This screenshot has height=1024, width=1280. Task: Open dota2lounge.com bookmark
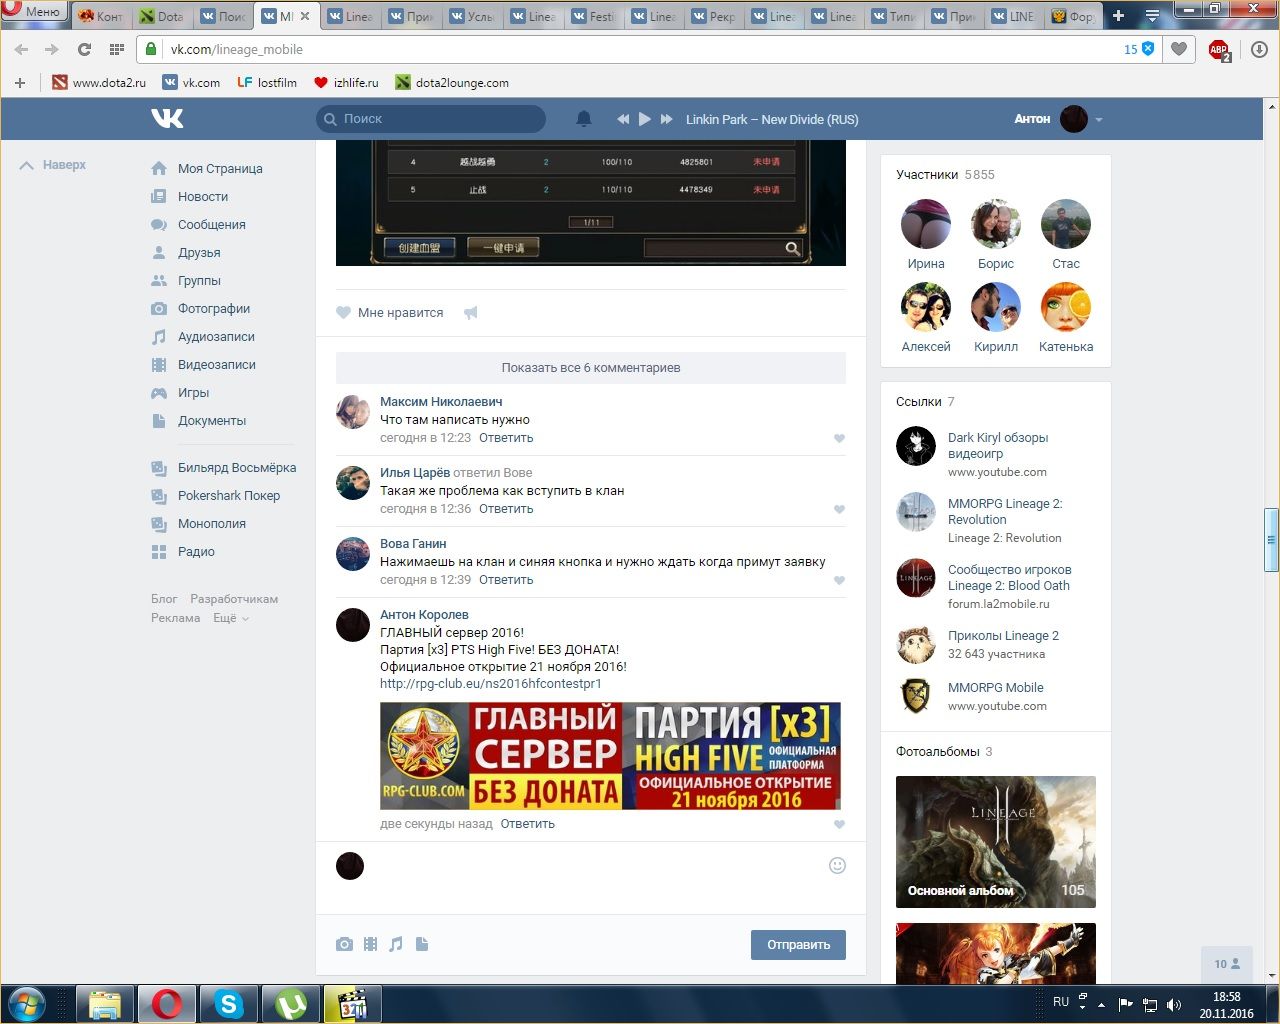[452, 82]
